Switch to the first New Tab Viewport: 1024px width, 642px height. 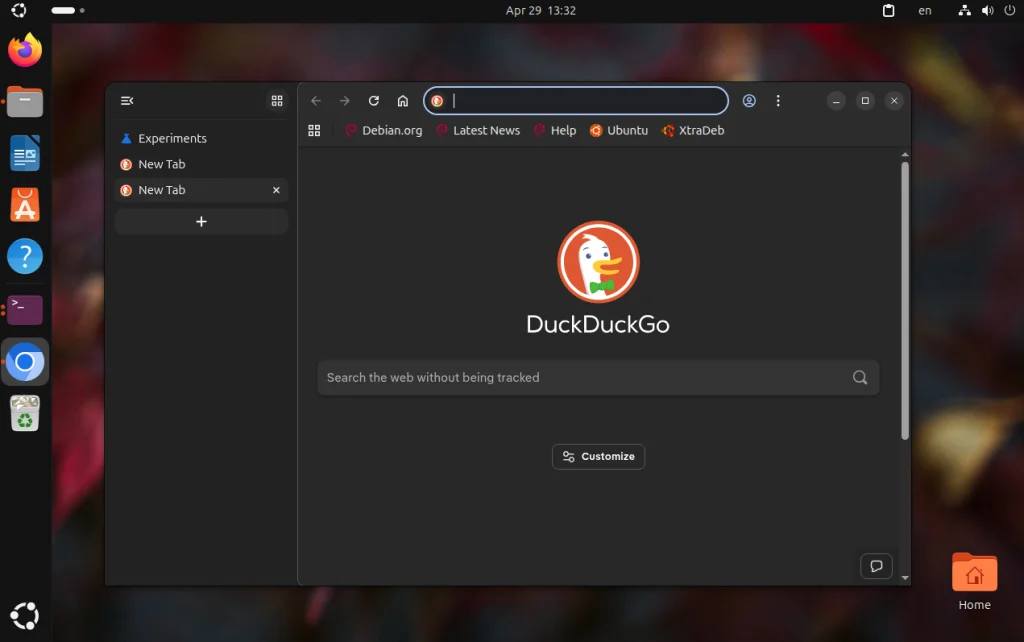tap(201, 165)
